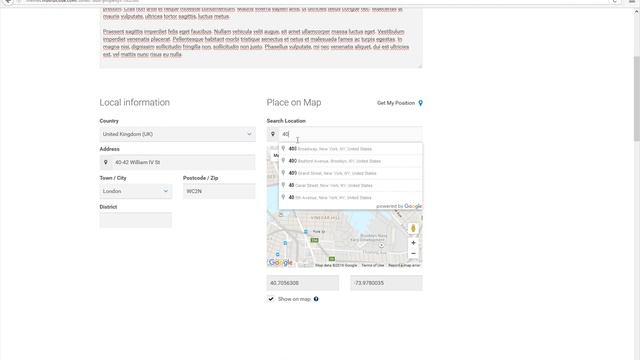Click the page vertical scrollbar thumb

pyautogui.click(x=636, y=98)
